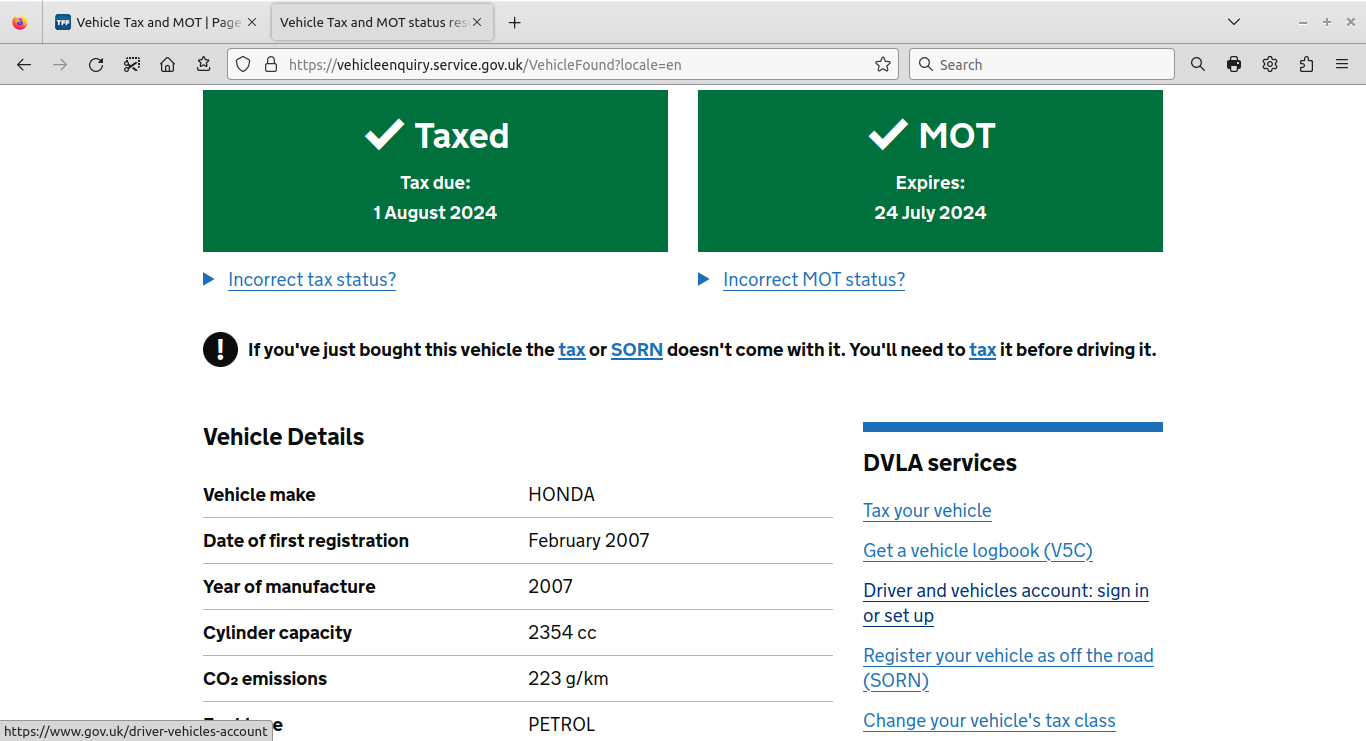This screenshot has height=741, width=1366.
Task: Go to the browser home page
Action: point(168,64)
